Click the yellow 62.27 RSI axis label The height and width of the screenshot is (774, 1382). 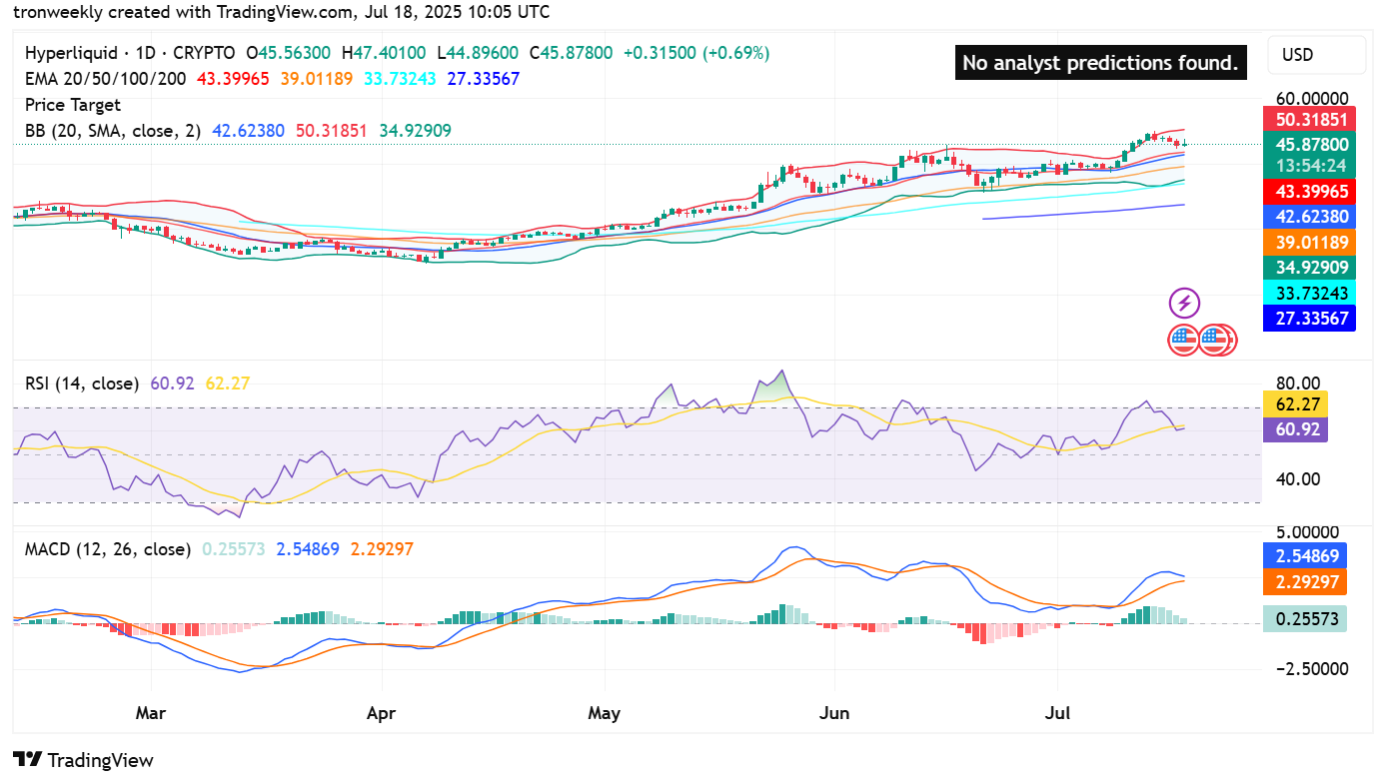click(1295, 406)
